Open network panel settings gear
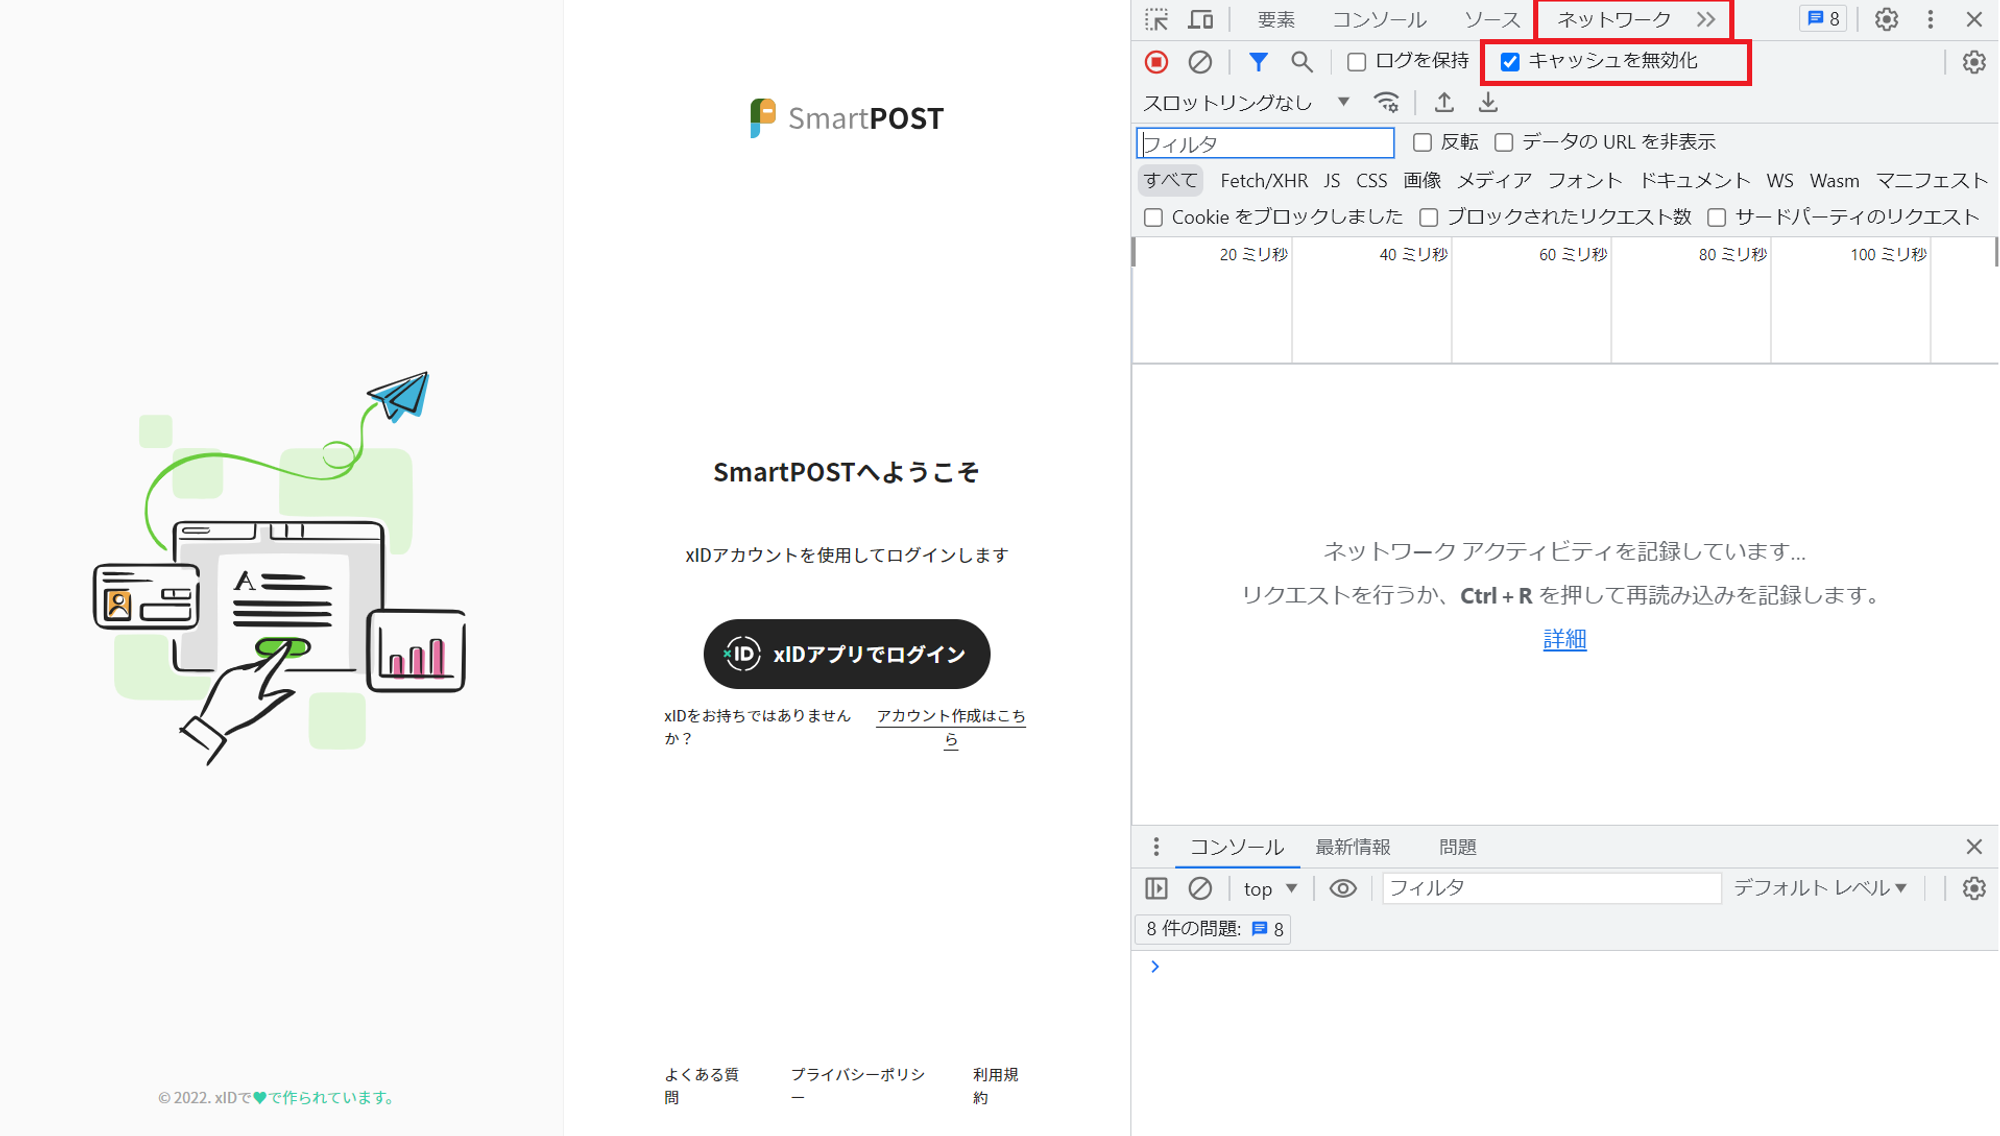The image size is (2000, 1136). tap(1973, 62)
